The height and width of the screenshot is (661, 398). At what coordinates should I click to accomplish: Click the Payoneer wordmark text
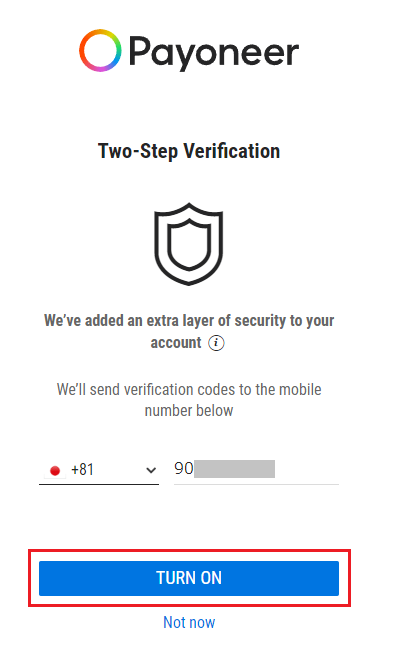[x=214, y=53]
